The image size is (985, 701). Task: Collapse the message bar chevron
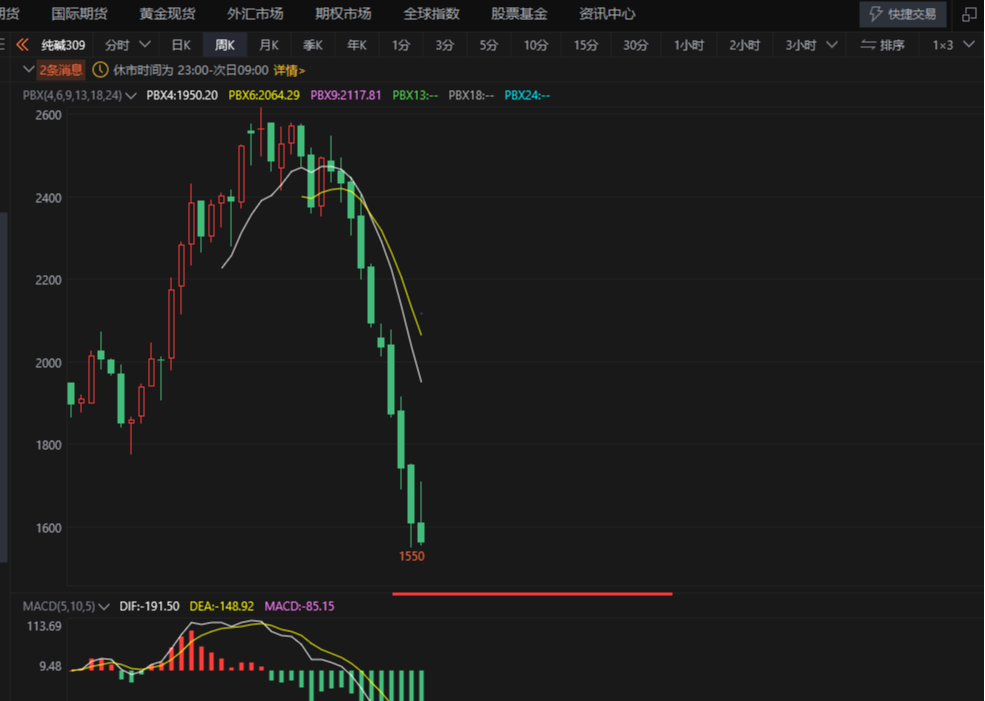pyautogui.click(x=28, y=69)
